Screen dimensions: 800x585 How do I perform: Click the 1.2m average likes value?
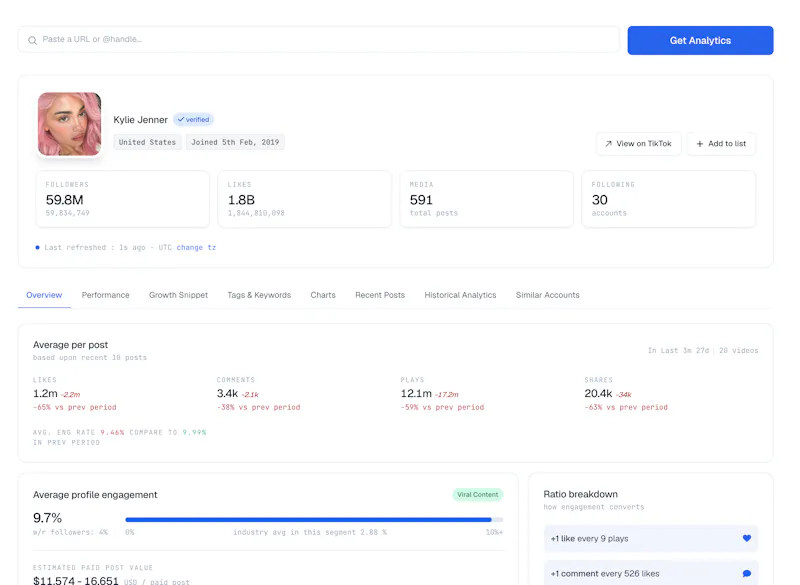[45, 393]
